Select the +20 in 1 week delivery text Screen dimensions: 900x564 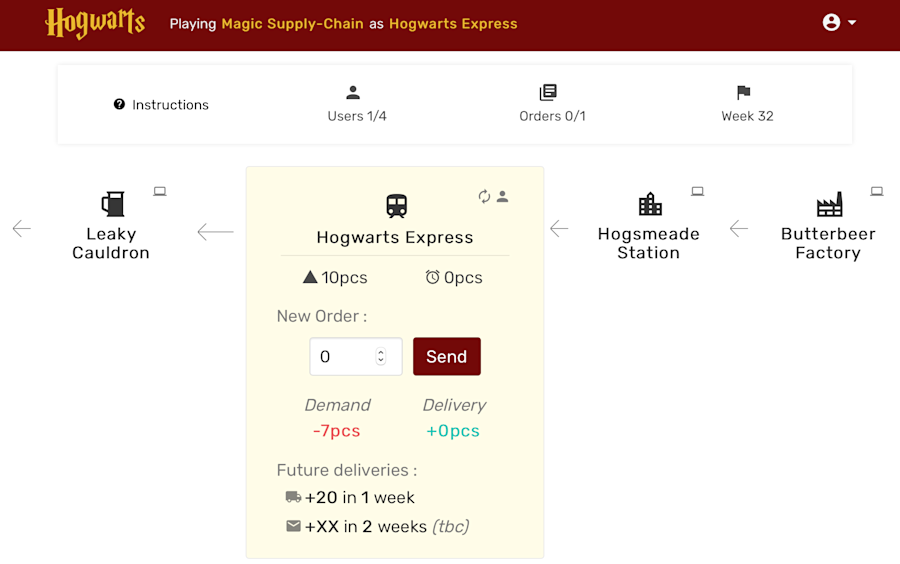coord(360,497)
